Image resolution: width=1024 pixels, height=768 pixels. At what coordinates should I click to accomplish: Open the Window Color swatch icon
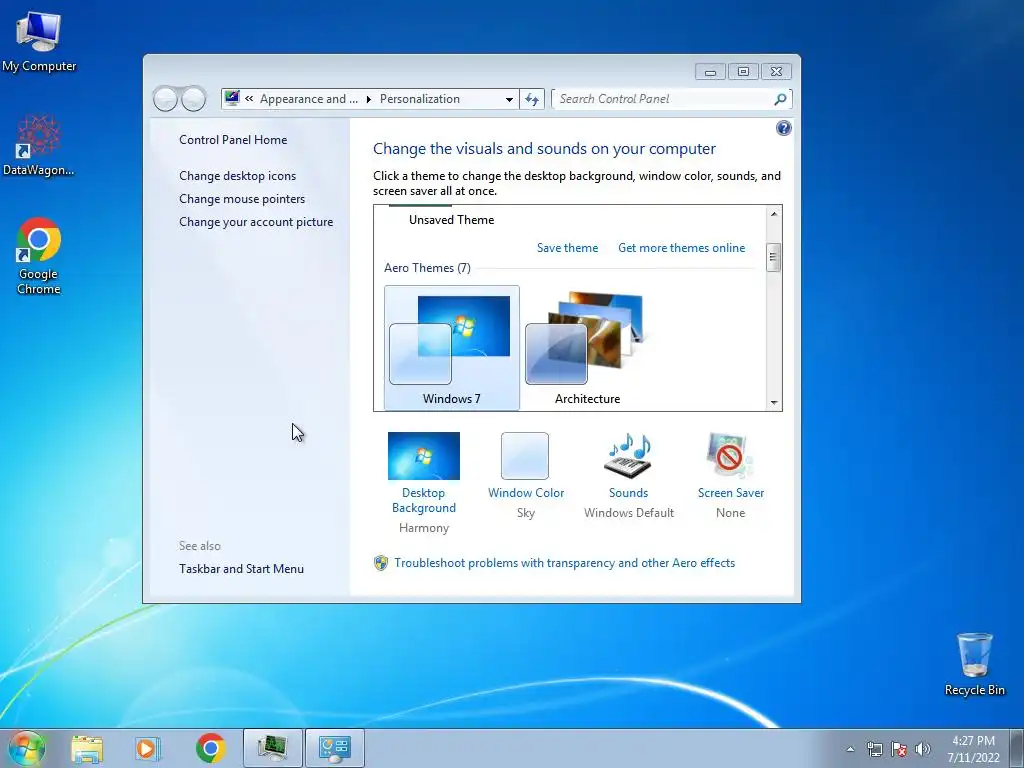click(524, 456)
